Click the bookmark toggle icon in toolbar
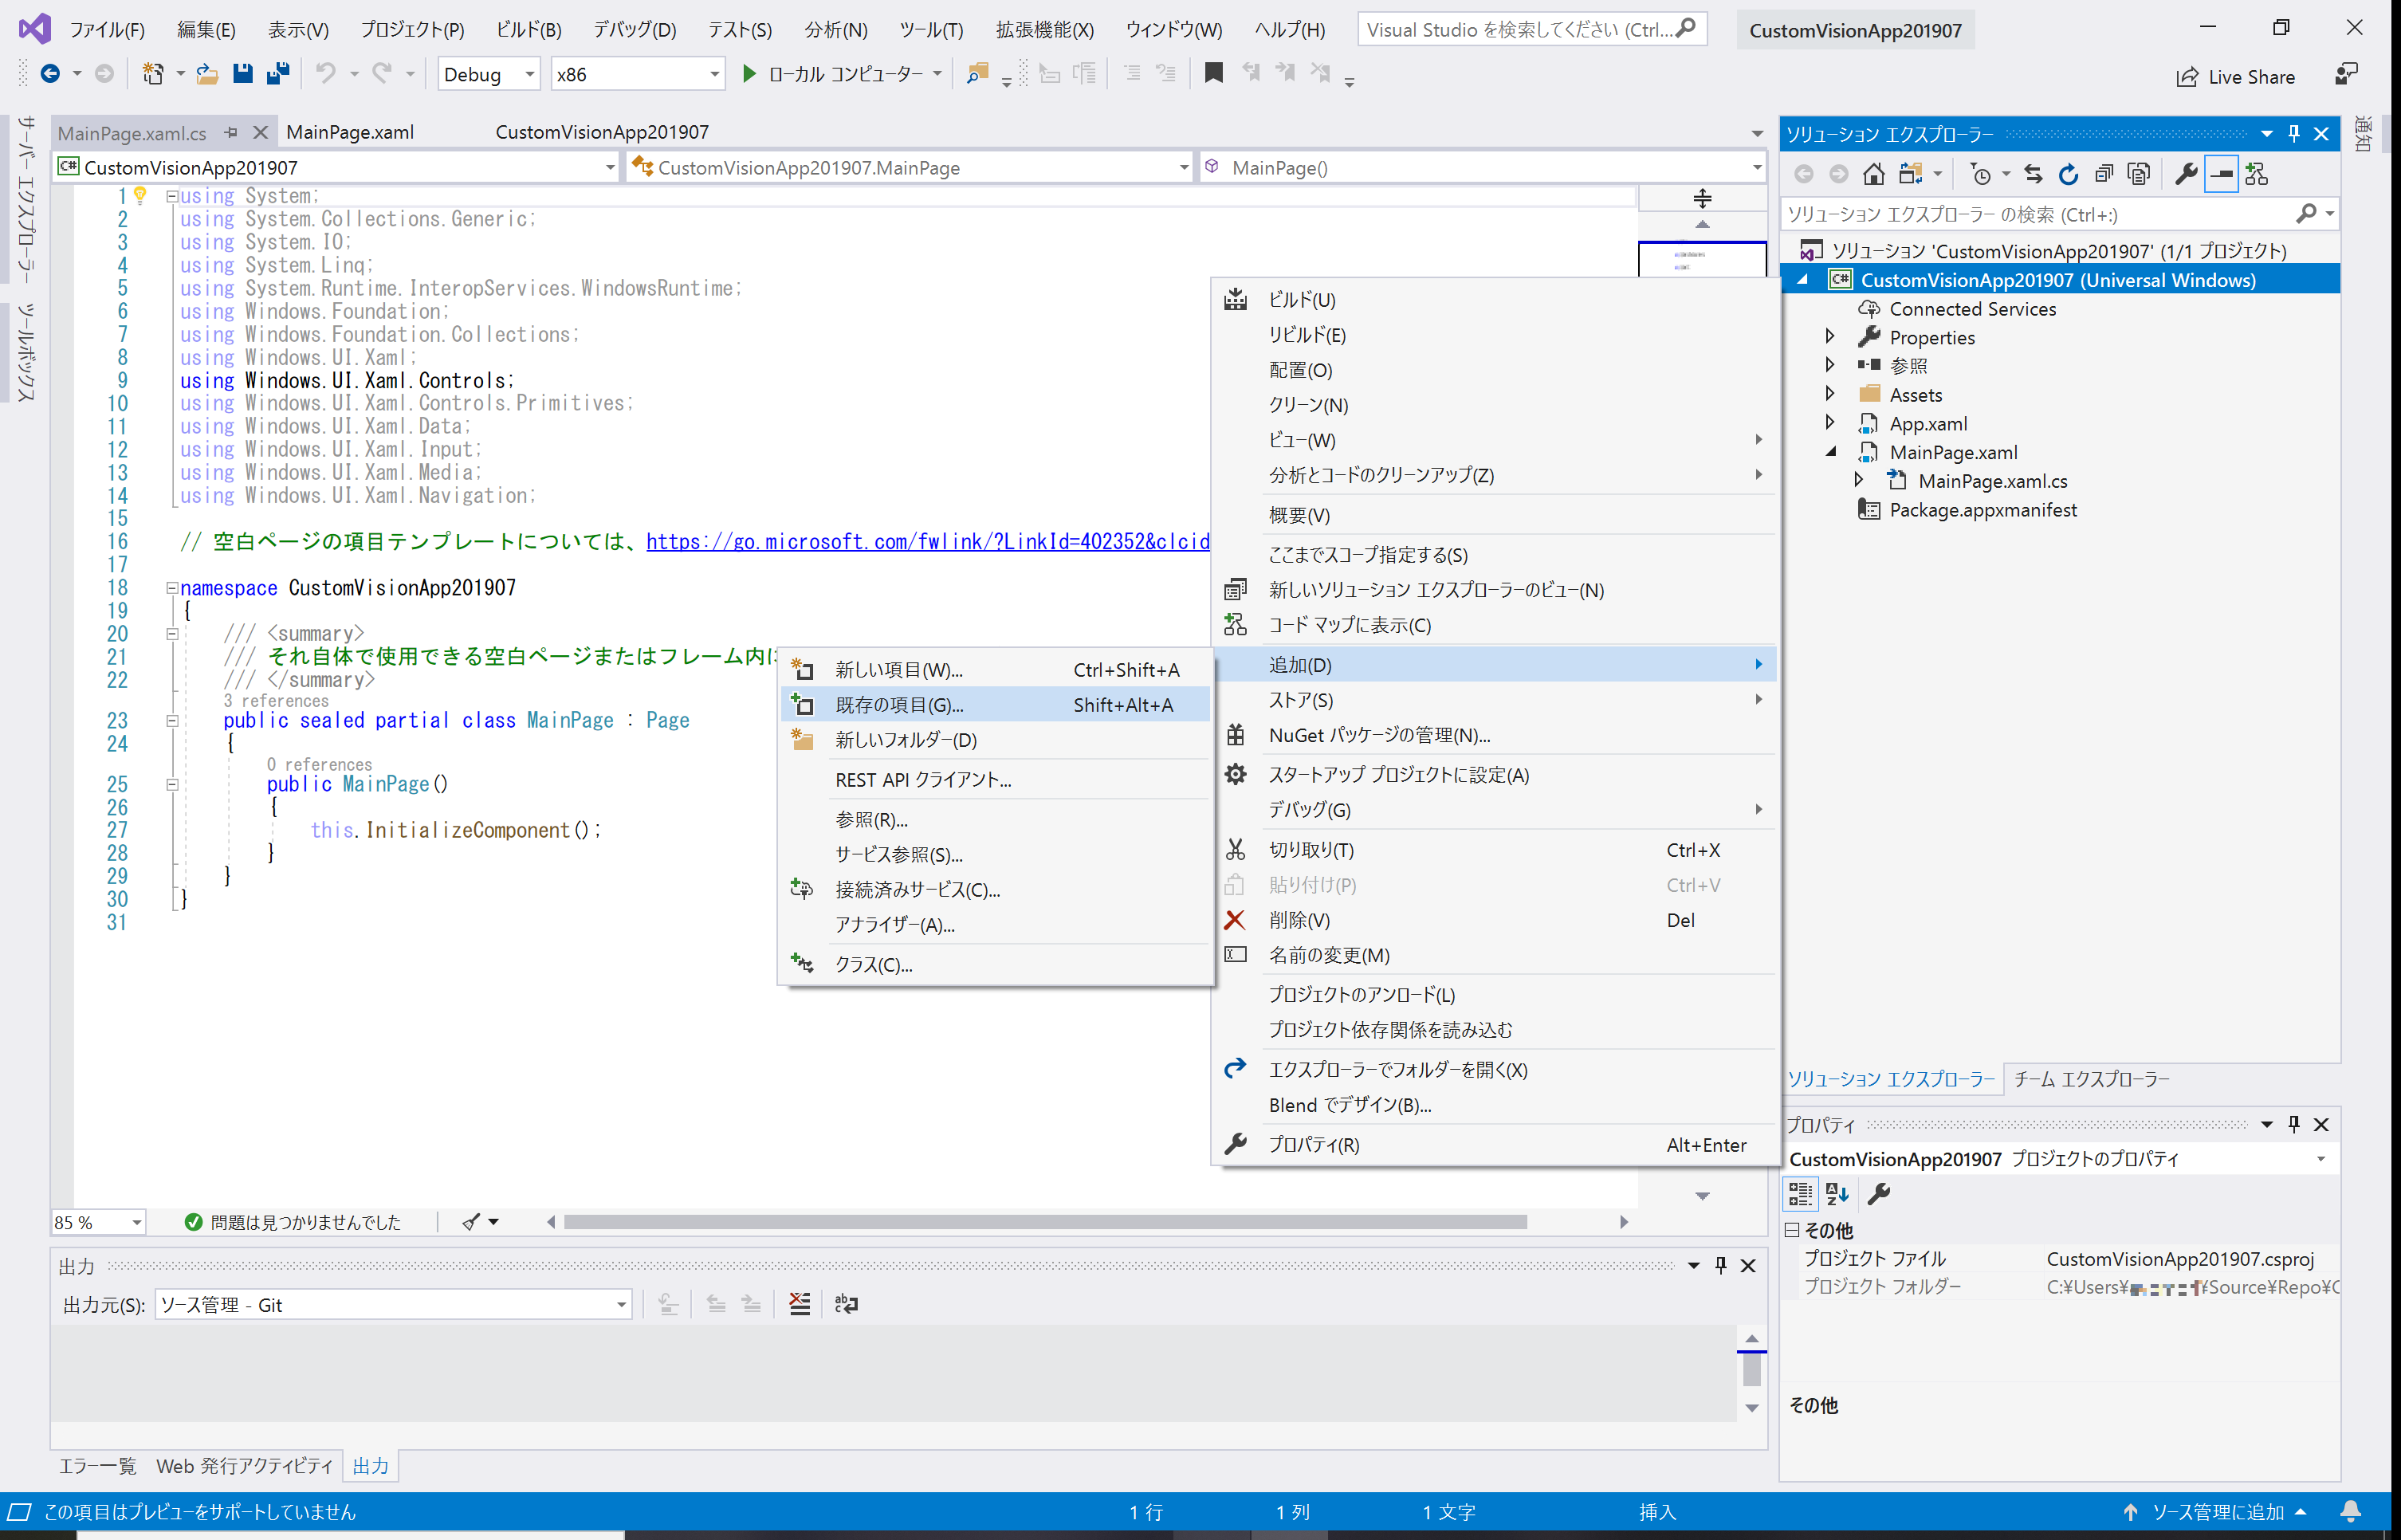This screenshot has height=1540, width=2401. (x=1213, y=73)
